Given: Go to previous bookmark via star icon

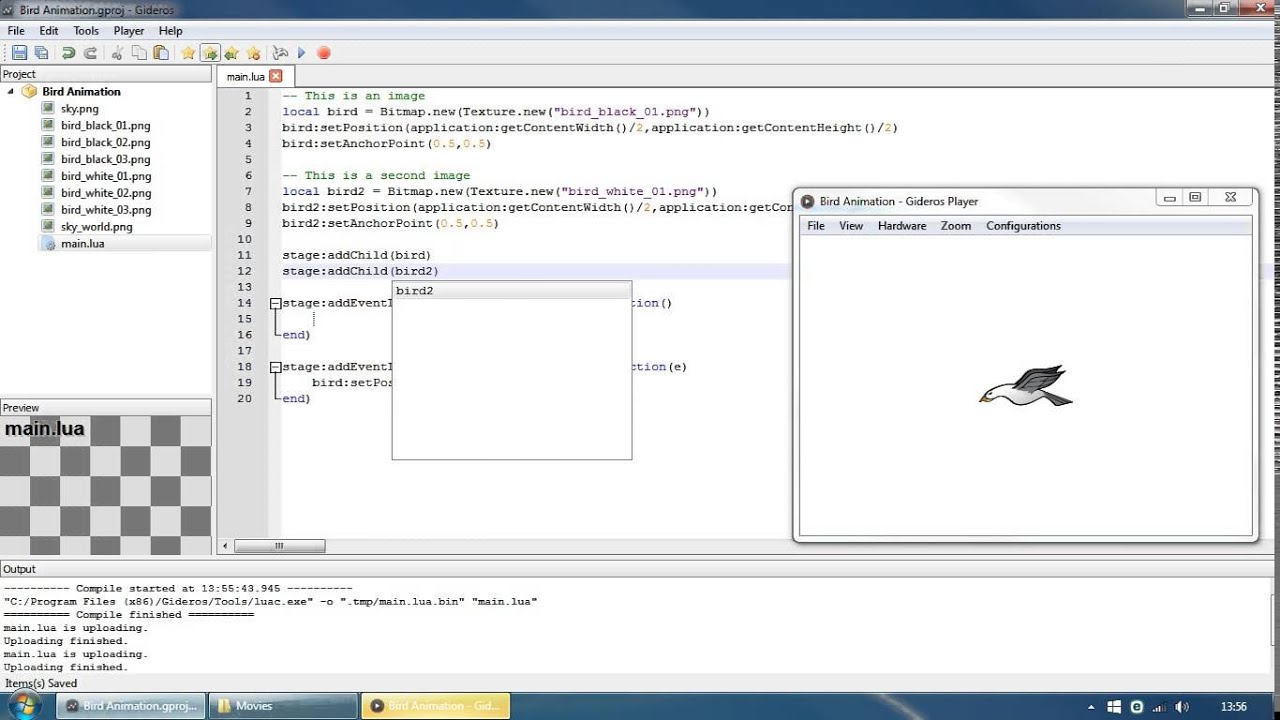Looking at the screenshot, I should pos(232,53).
